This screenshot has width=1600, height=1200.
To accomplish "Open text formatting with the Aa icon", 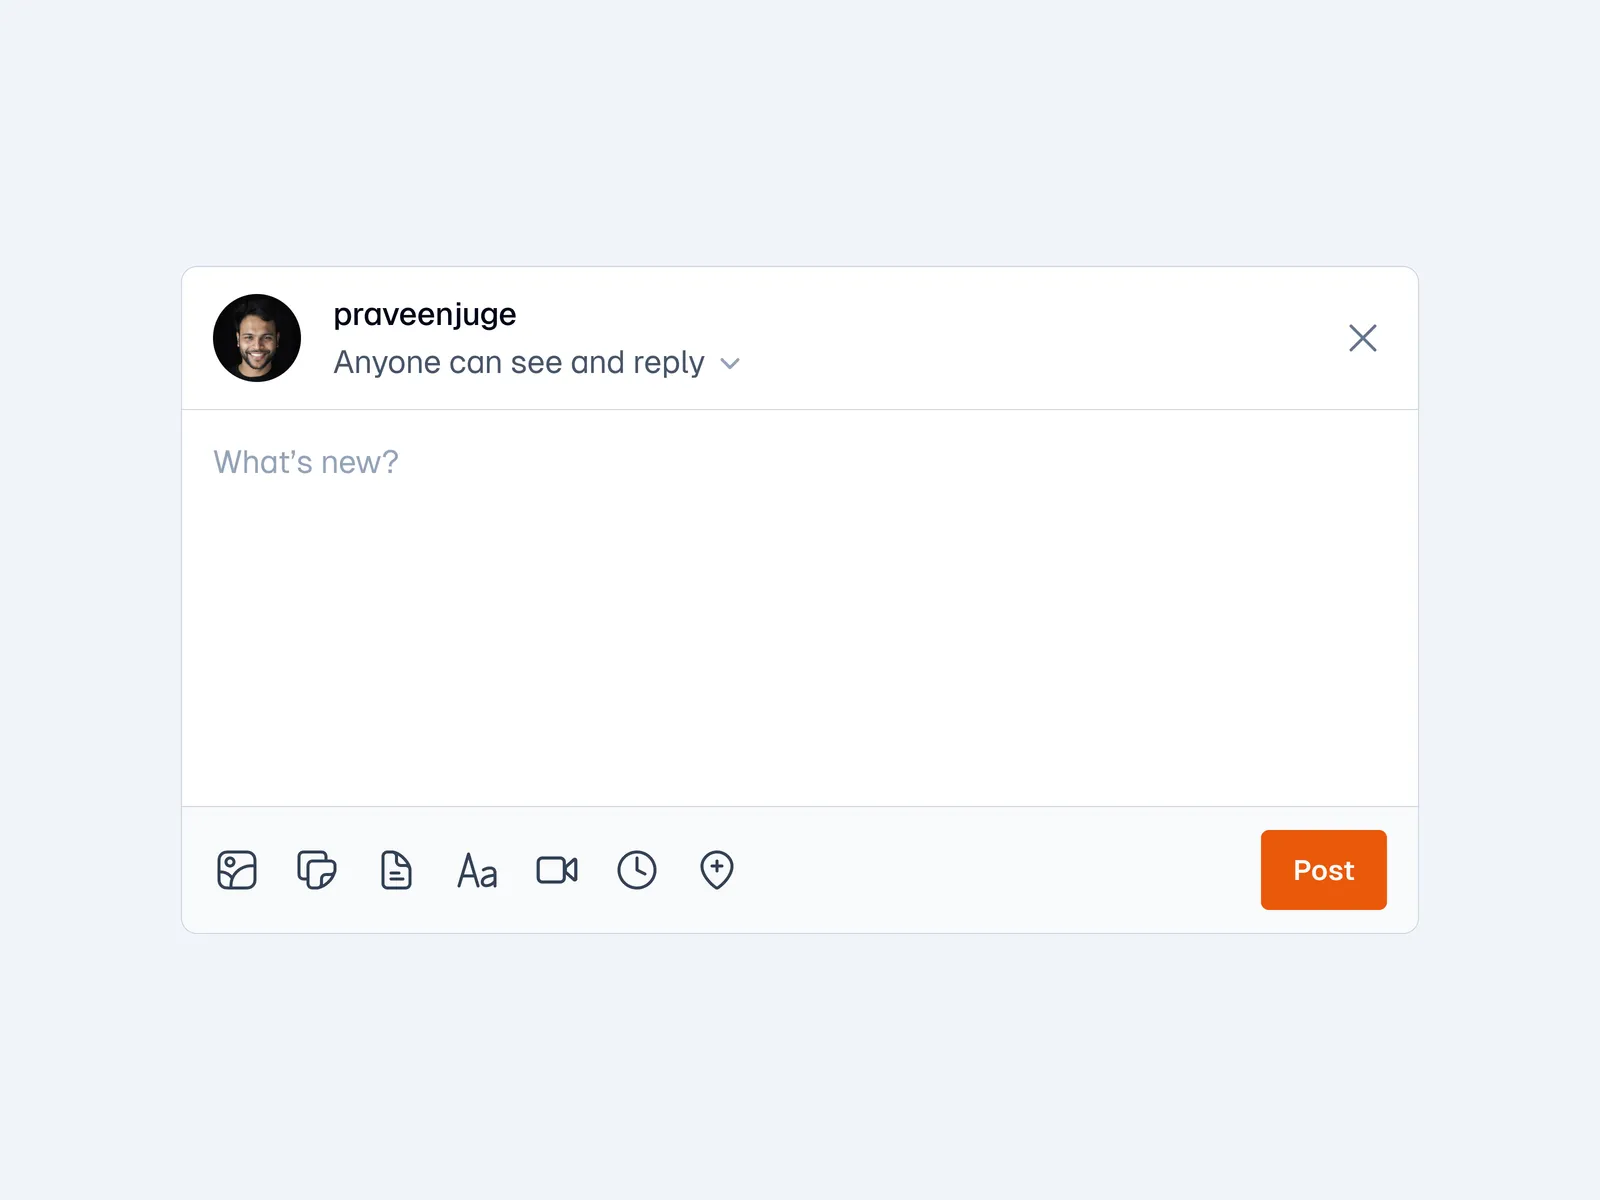I will point(477,871).
